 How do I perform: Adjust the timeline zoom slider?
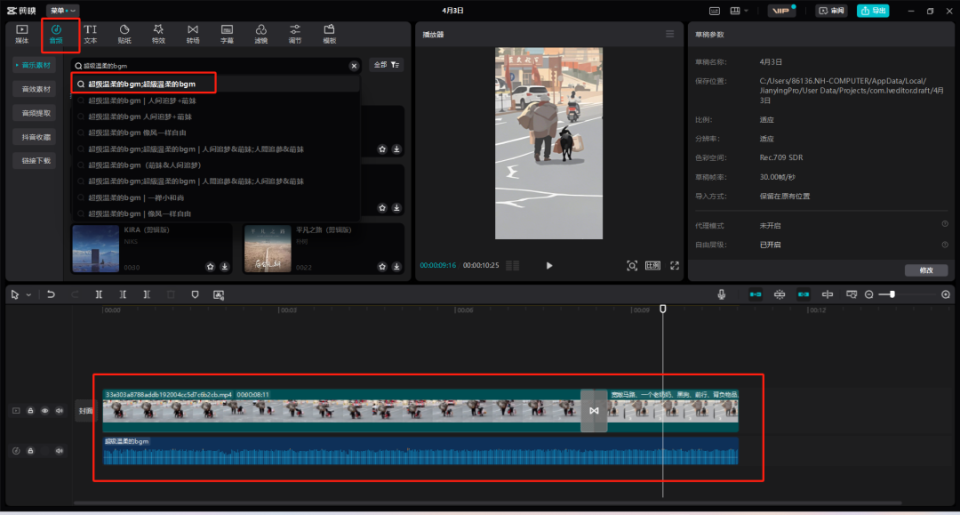tap(892, 295)
